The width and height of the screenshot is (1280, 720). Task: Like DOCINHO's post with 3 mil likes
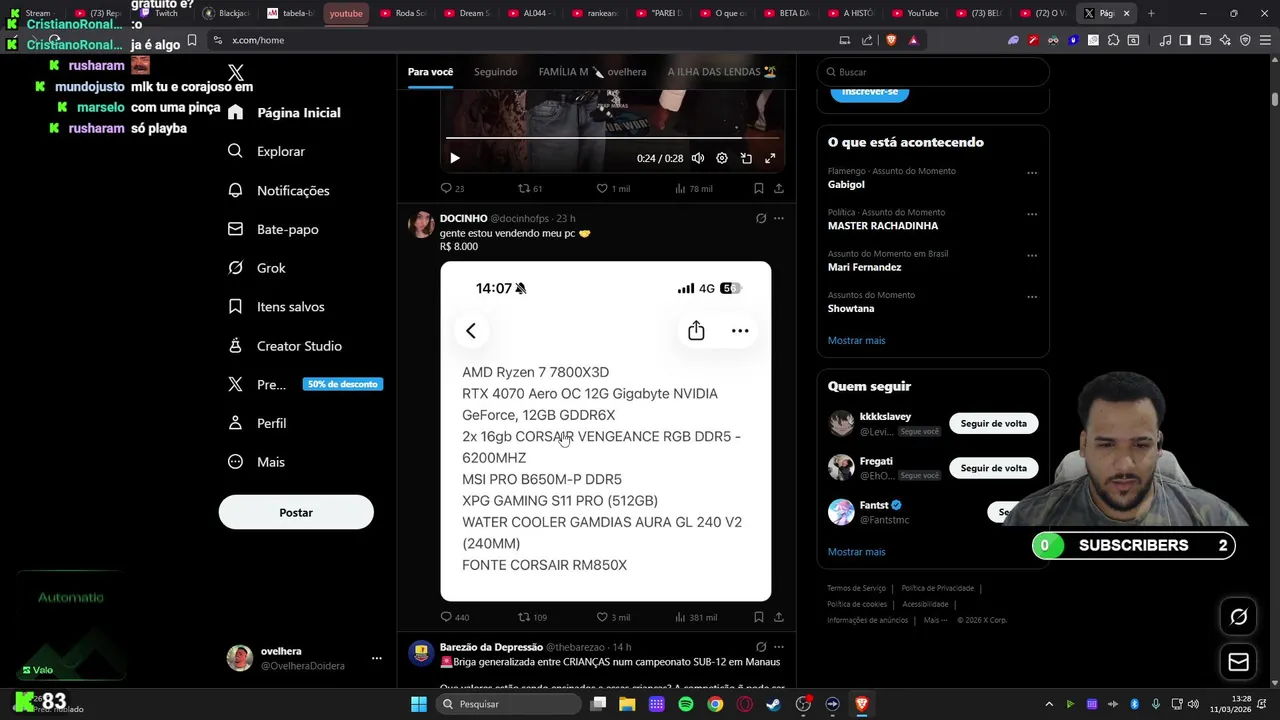click(x=613, y=617)
